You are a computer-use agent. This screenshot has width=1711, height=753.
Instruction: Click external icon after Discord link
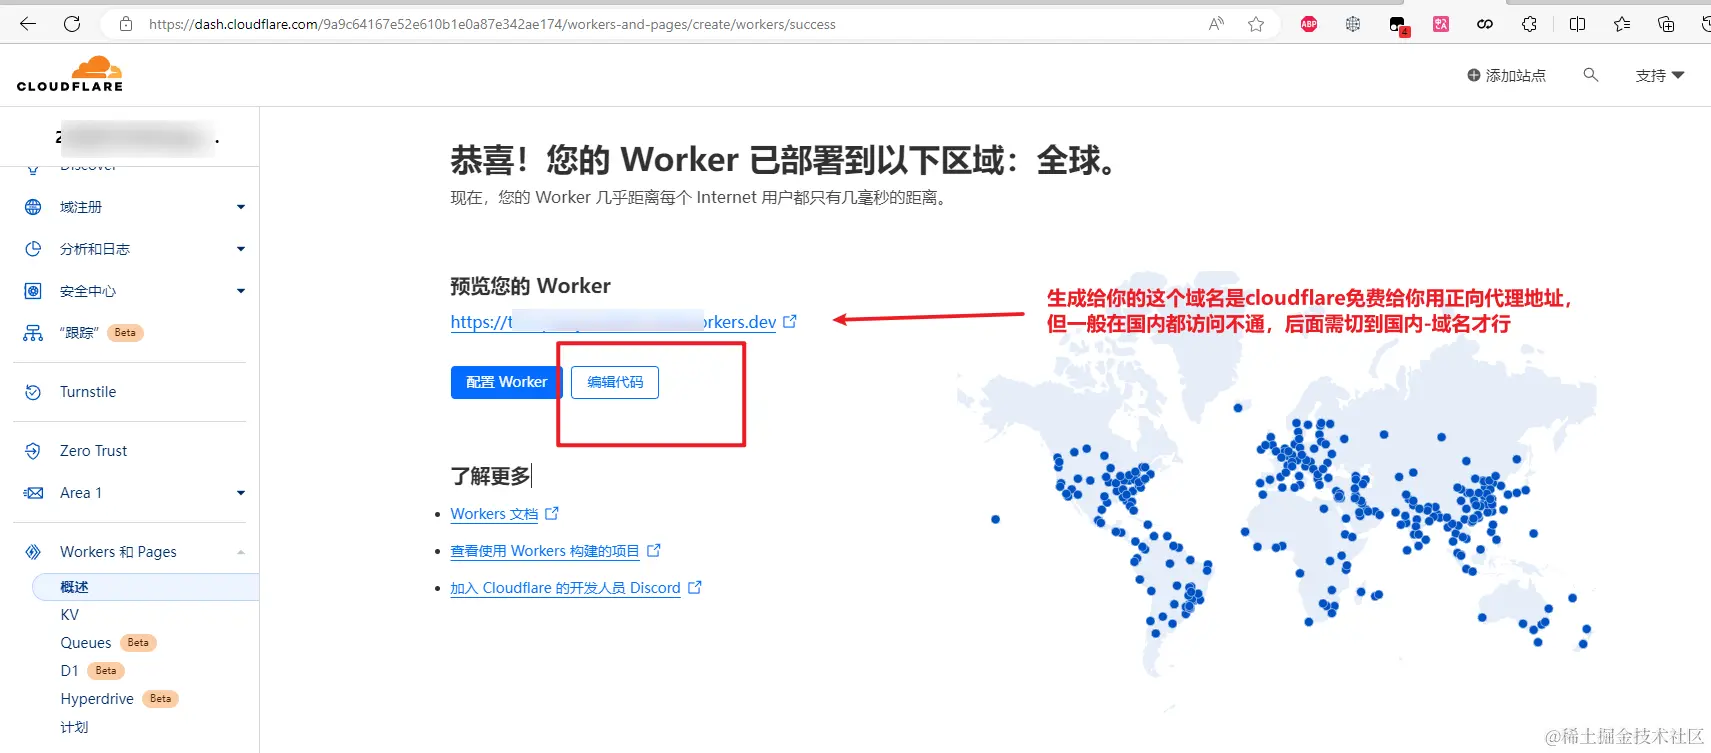pyautogui.click(x=695, y=587)
